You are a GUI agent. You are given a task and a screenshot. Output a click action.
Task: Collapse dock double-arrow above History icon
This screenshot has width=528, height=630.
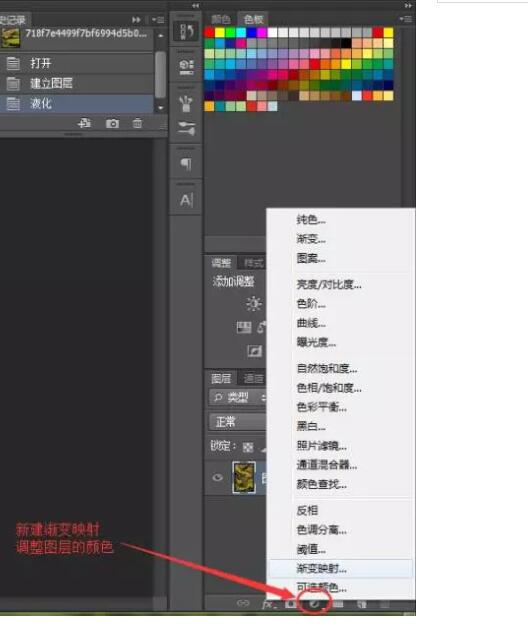[195, 6]
